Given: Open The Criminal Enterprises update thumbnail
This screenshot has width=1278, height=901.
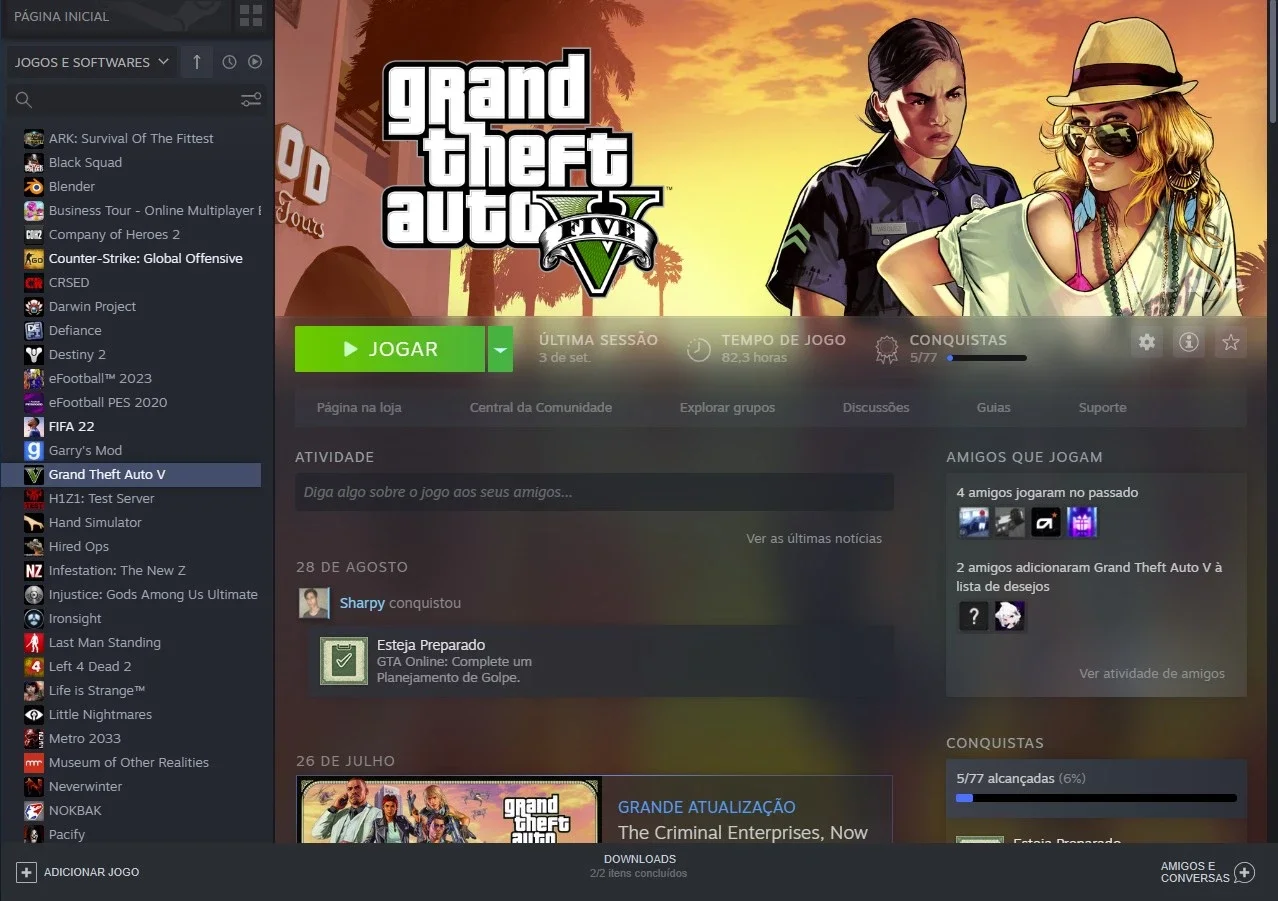Looking at the screenshot, I should click(x=449, y=809).
